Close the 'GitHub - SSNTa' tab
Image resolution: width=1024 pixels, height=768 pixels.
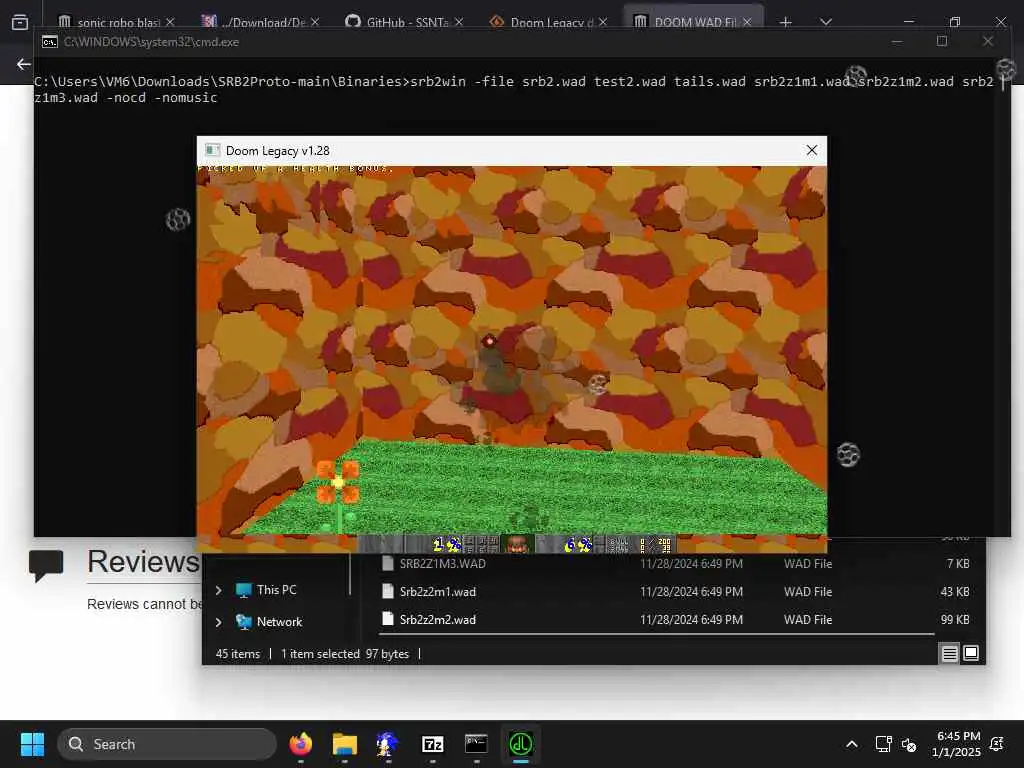pyautogui.click(x=458, y=22)
